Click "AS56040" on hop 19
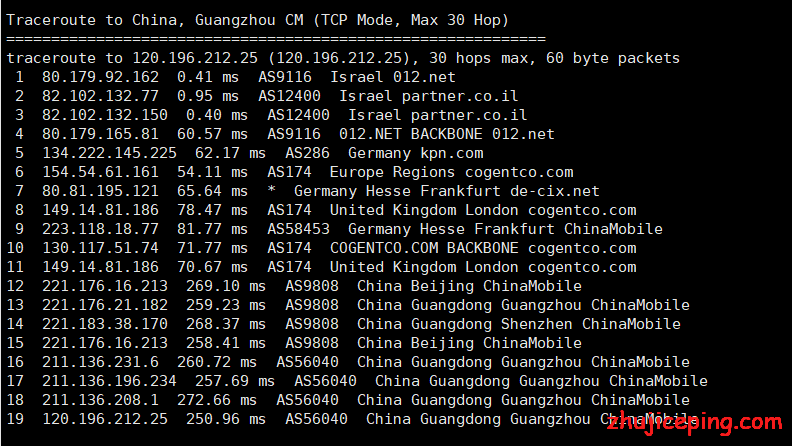This screenshot has height=446, width=792. pos(316,419)
